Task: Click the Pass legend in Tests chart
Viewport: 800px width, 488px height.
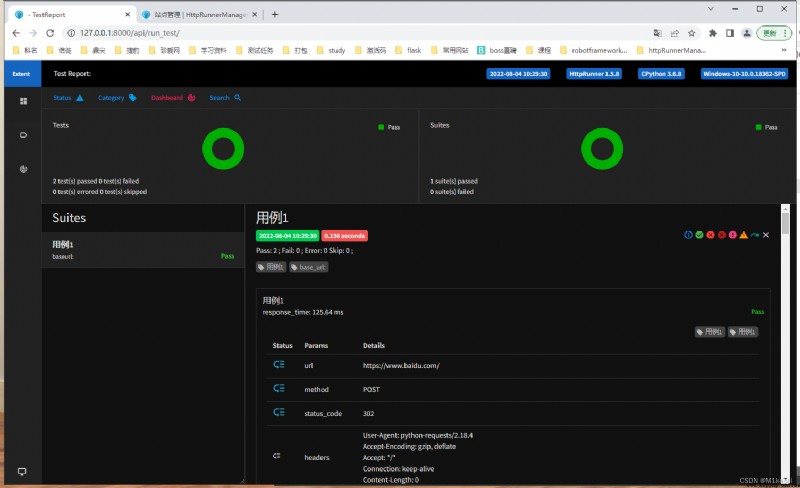Action: (x=389, y=127)
